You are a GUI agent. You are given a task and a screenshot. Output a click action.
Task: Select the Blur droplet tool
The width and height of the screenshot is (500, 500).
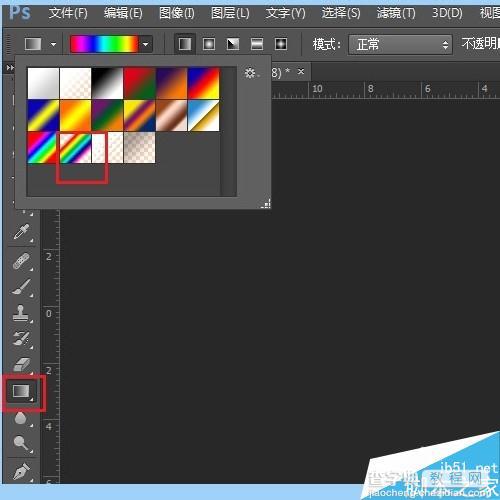point(22,418)
